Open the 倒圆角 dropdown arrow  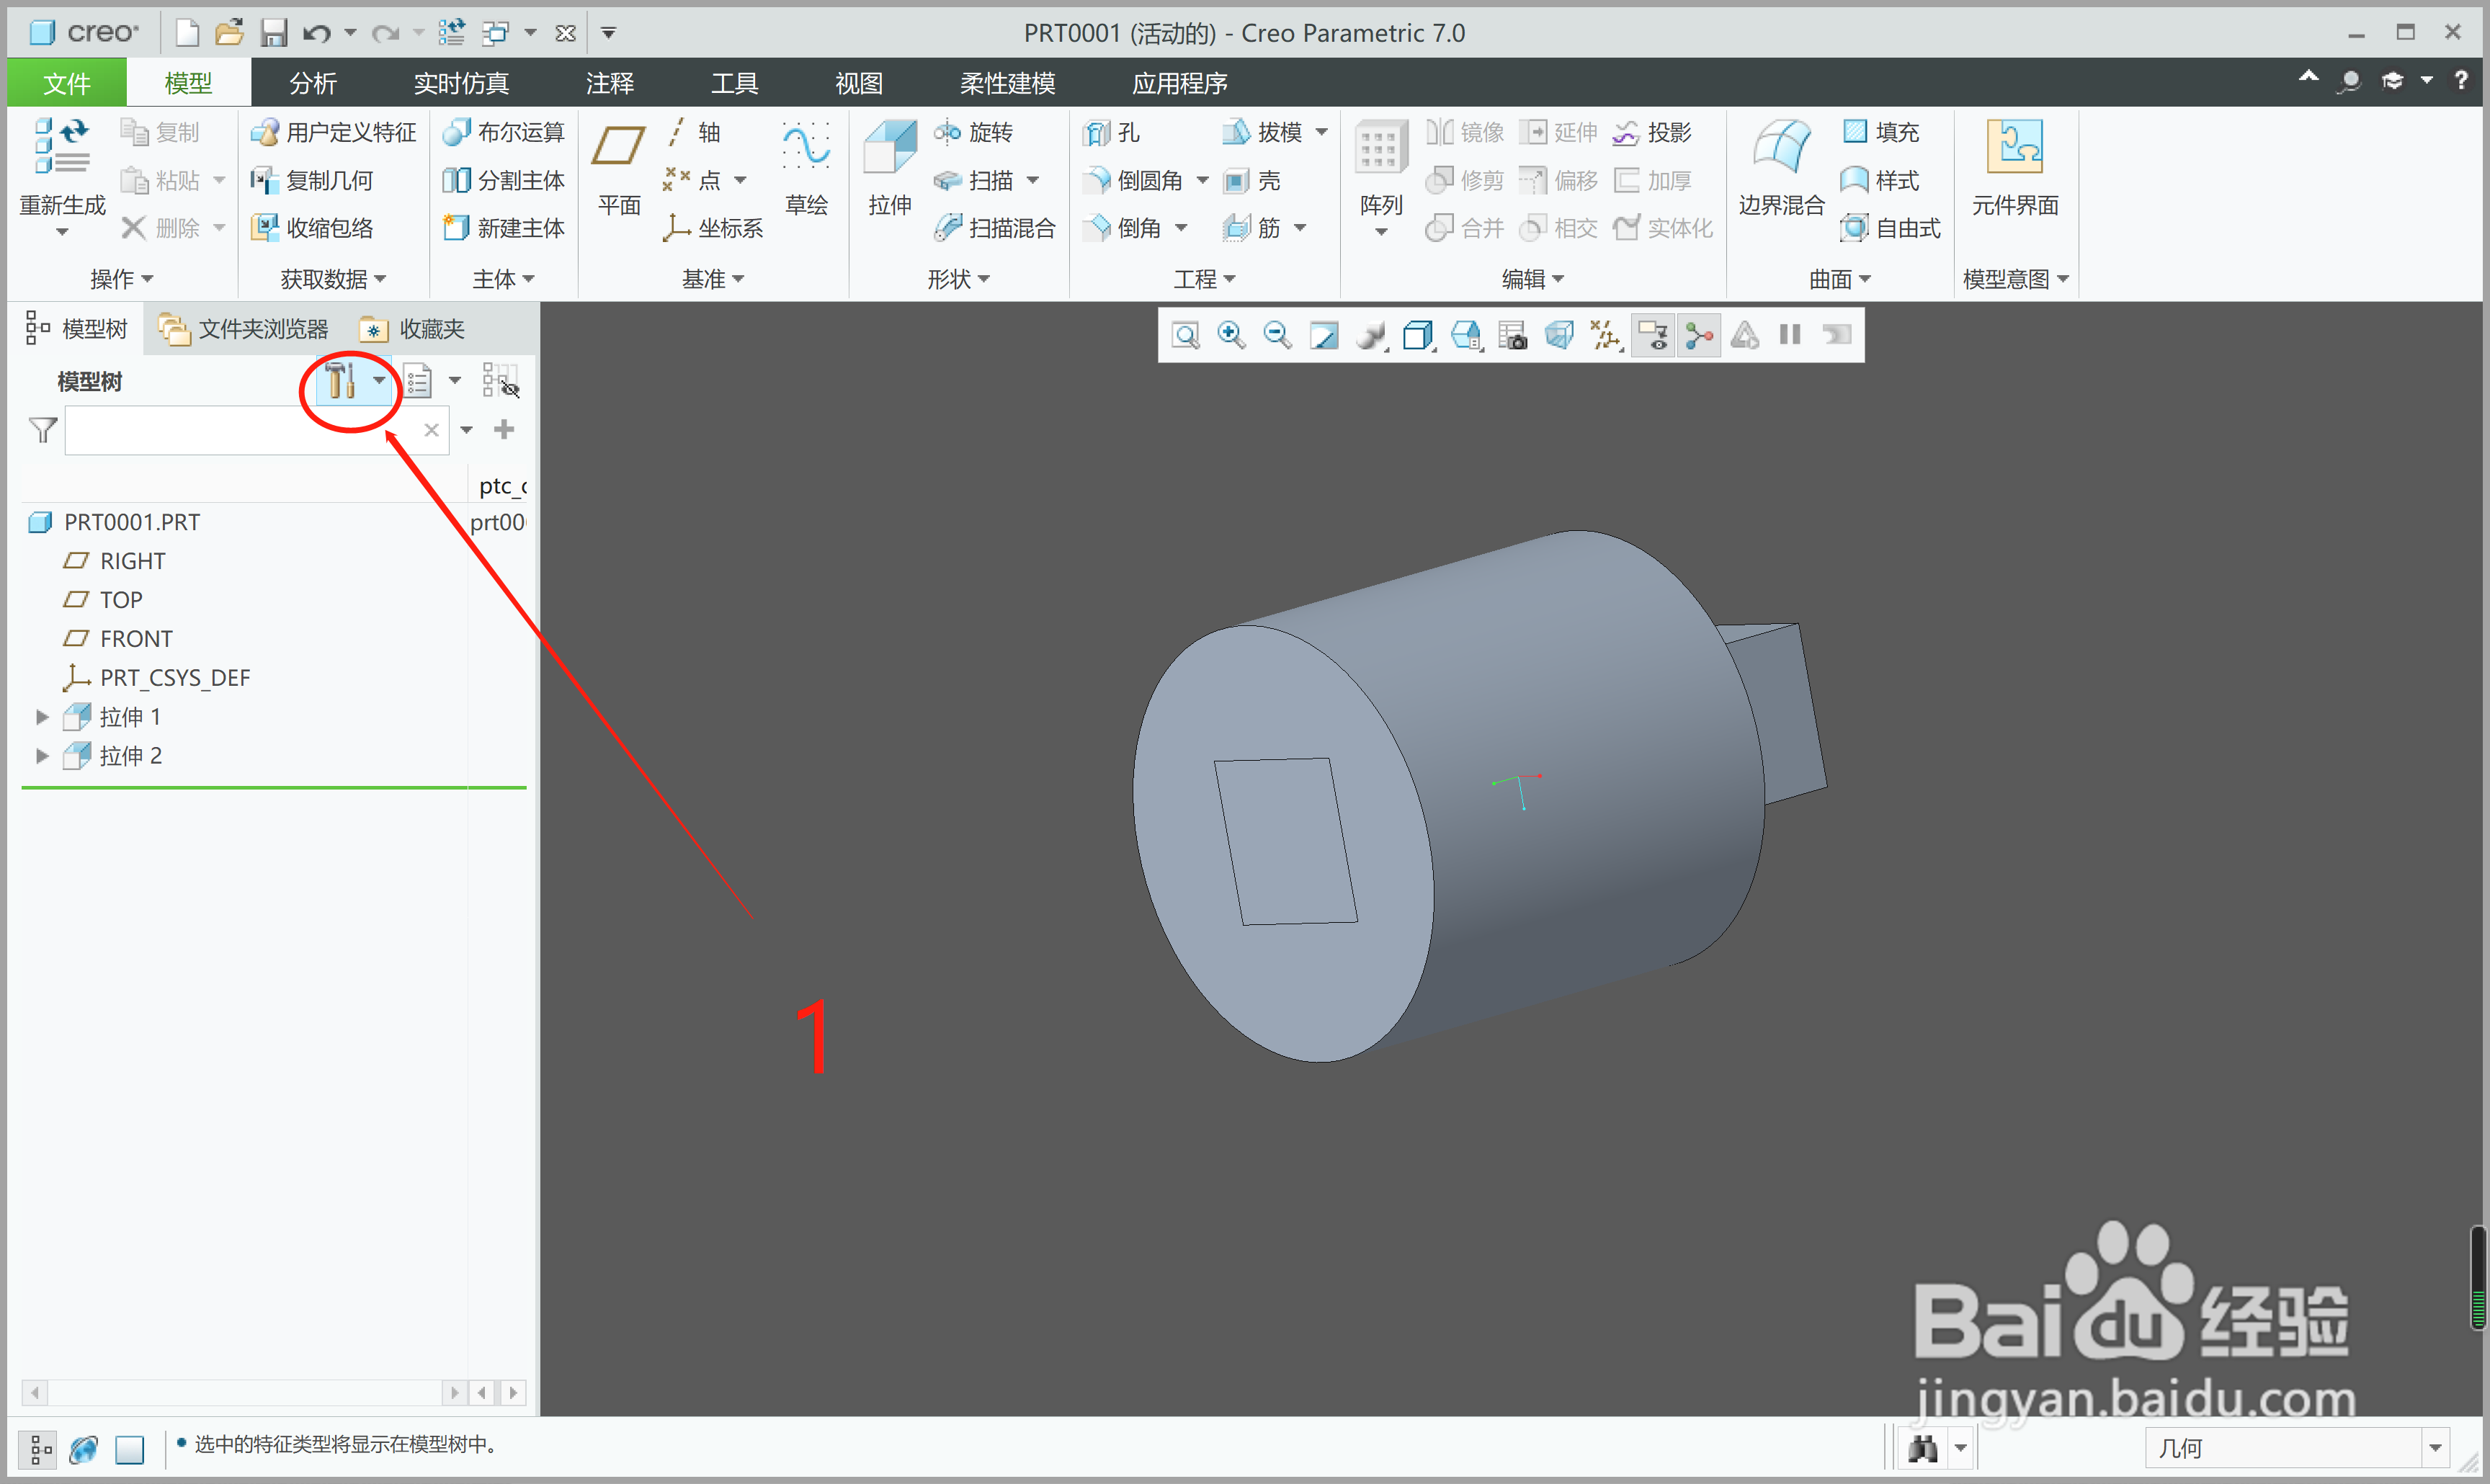(1203, 181)
